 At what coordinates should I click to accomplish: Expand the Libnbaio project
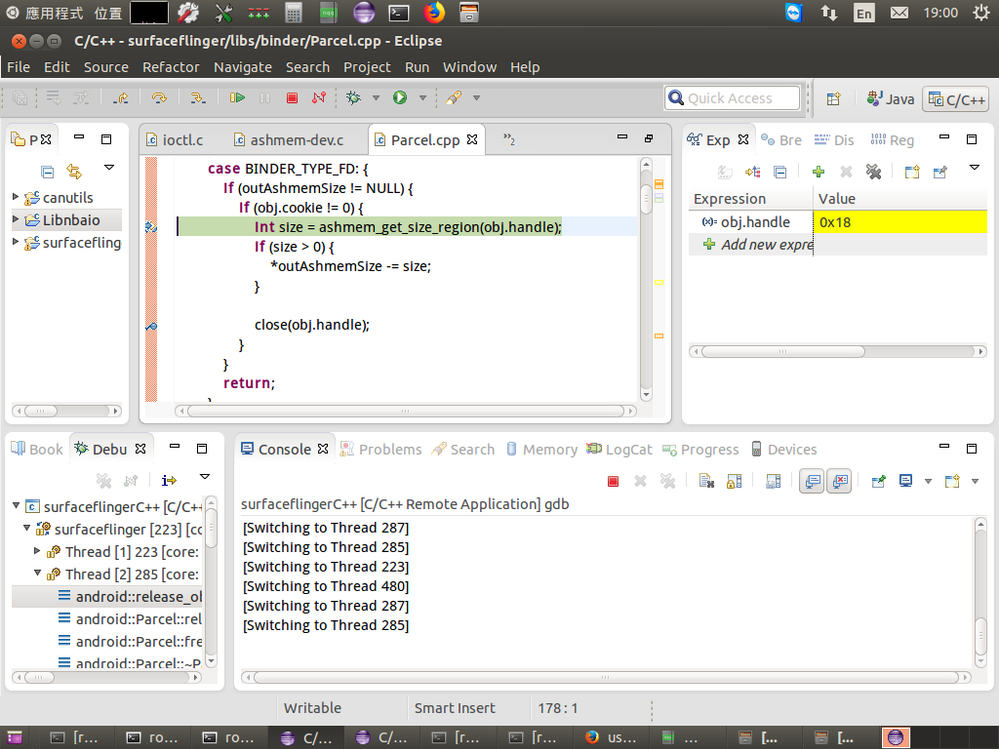point(16,219)
